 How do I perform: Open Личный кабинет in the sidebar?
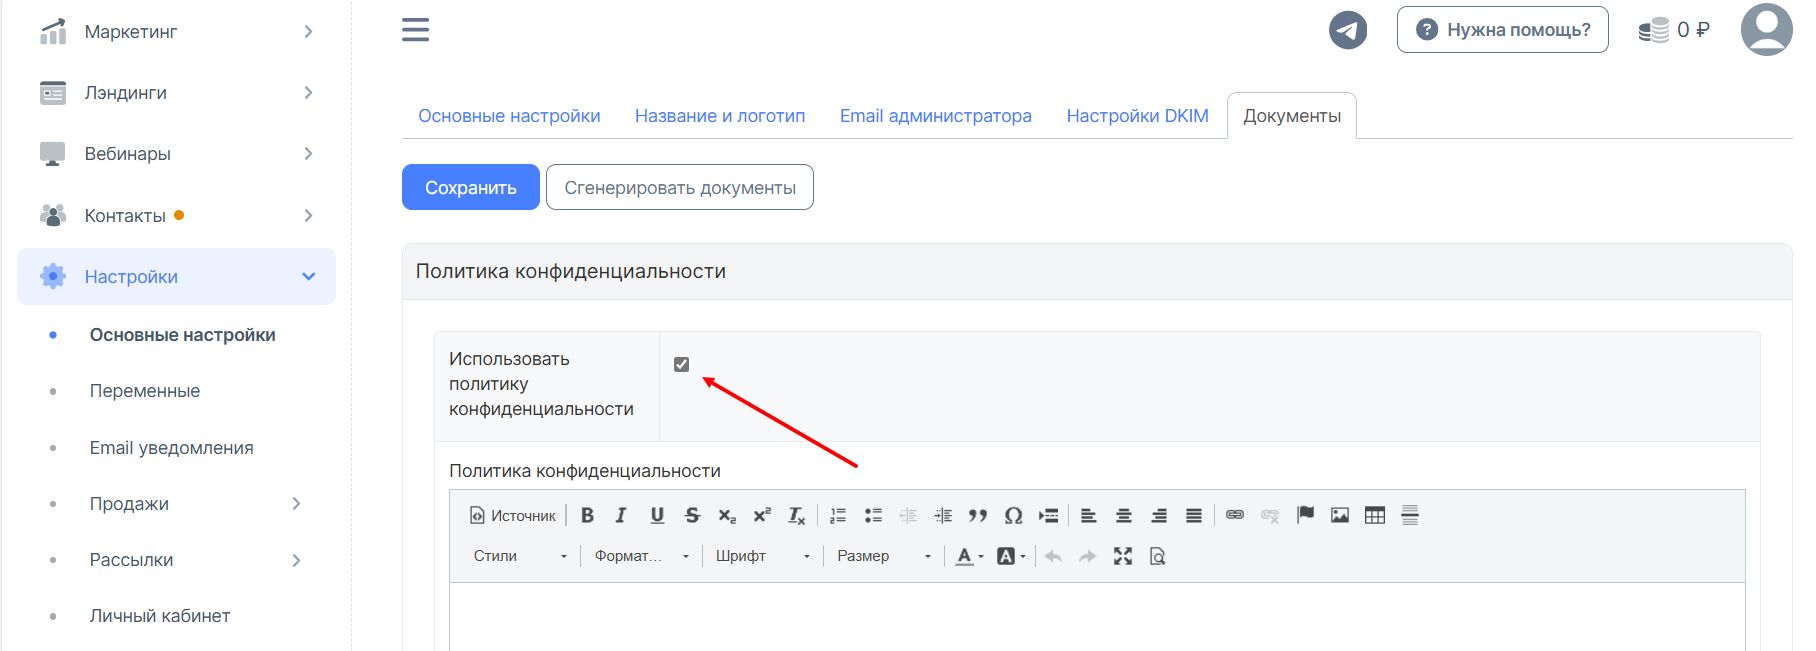coord(160,616)
